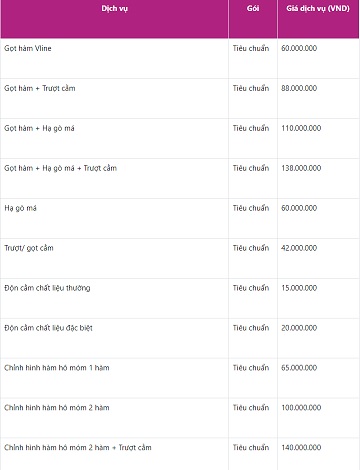360x470 pixels.
Task: Select 'Độn cằm chất liệu đặc biệt' cell
Action: (114, 338)
